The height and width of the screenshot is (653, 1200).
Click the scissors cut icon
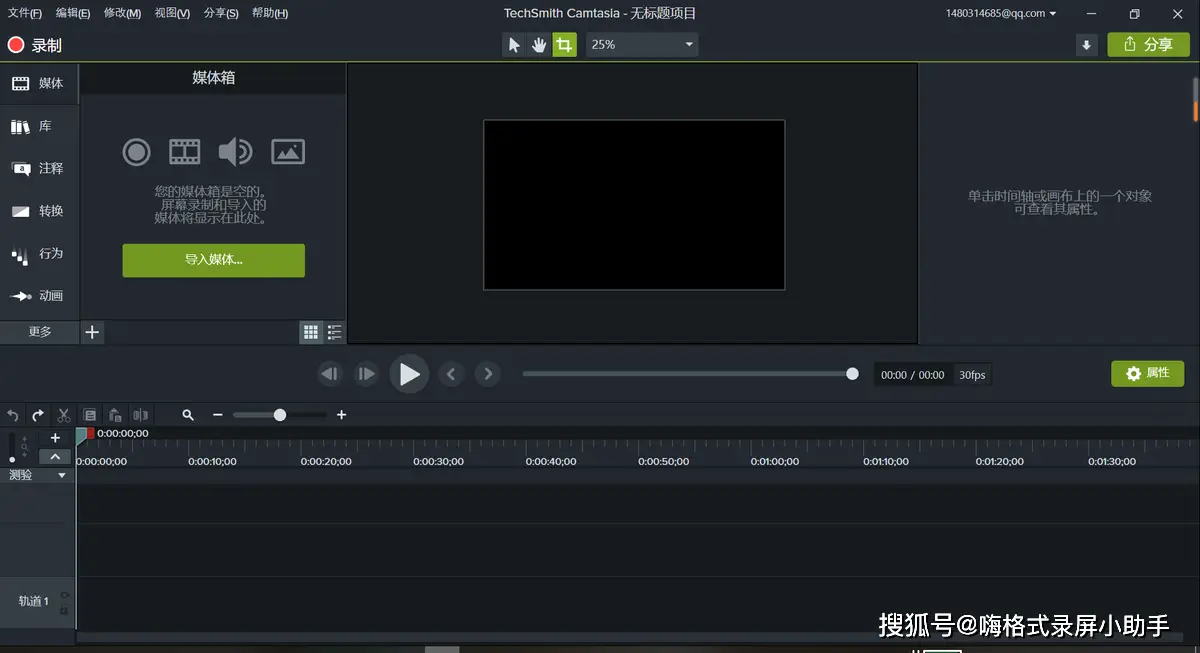tap(64, 415)
